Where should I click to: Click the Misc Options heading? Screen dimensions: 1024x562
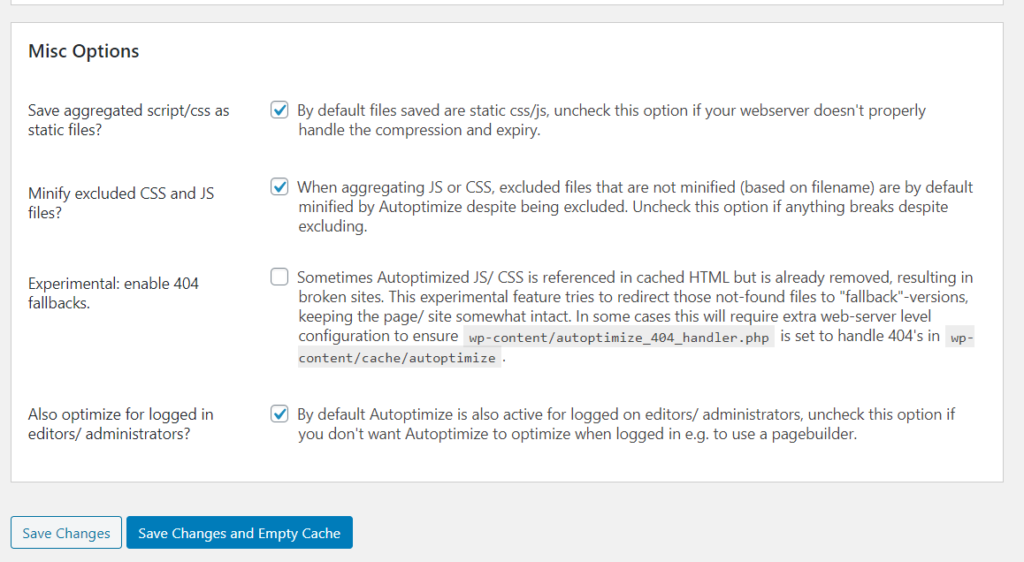84,51
